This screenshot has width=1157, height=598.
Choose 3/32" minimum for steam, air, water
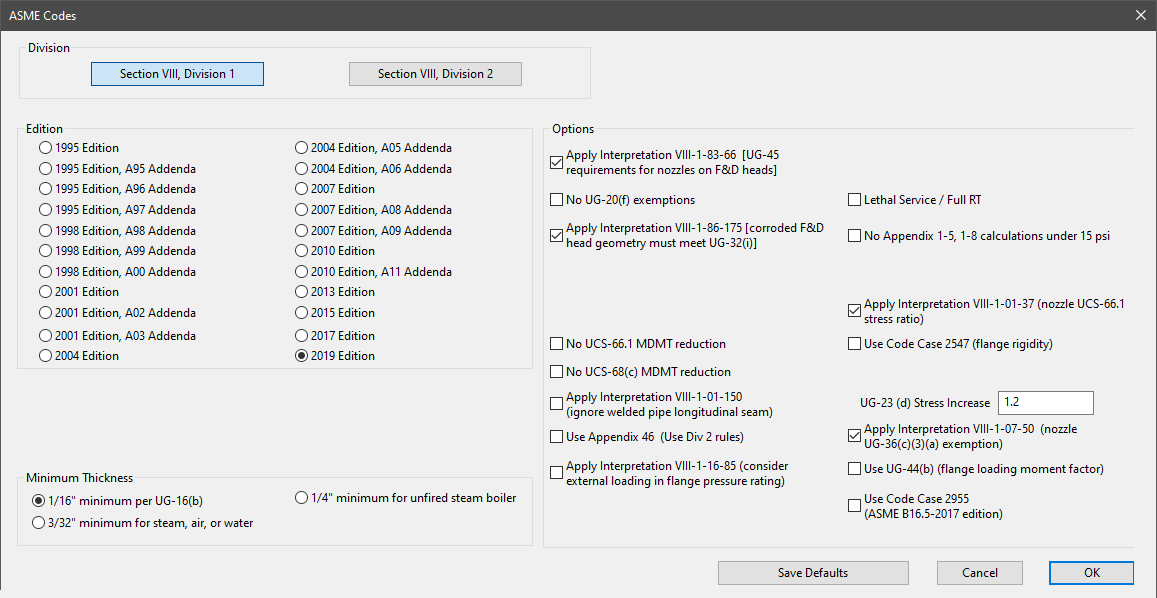pyautogui.click(x=38, y=523)
